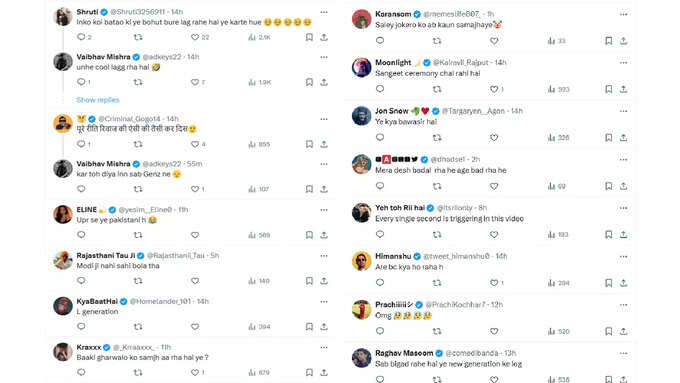This screenshot has width=680, height=383.
Task: Expand Show replies link
Action: click(98, 100)
